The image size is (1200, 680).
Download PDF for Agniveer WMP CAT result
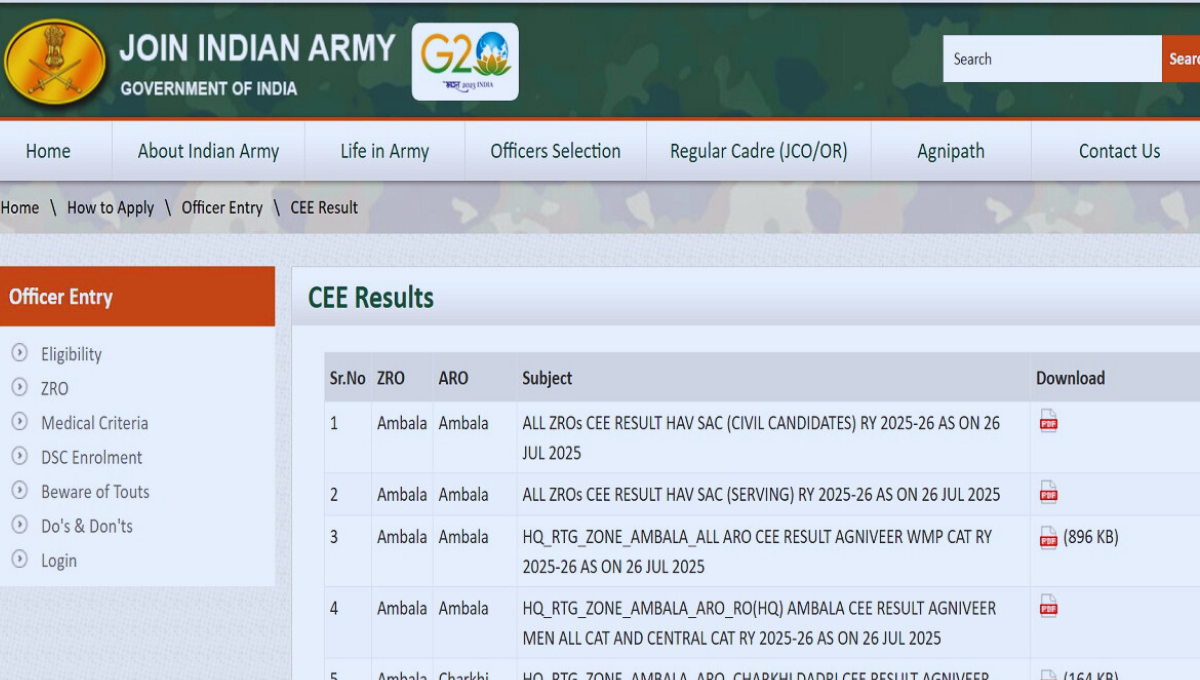click(x=1048, y=537)
